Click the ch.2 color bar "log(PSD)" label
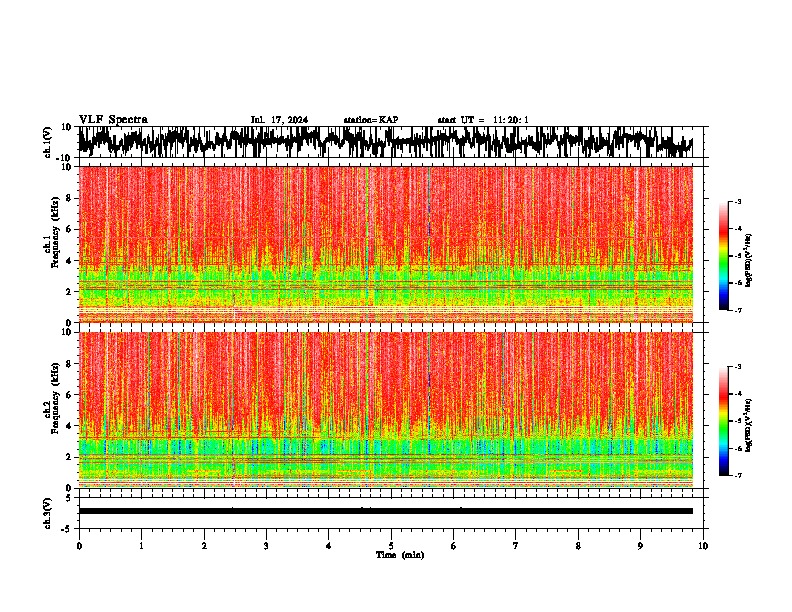Viewport: 792px width, 612px height. [749, 425]
